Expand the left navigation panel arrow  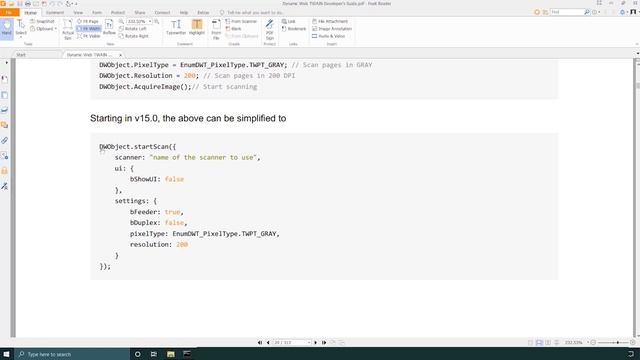[6, 62]
